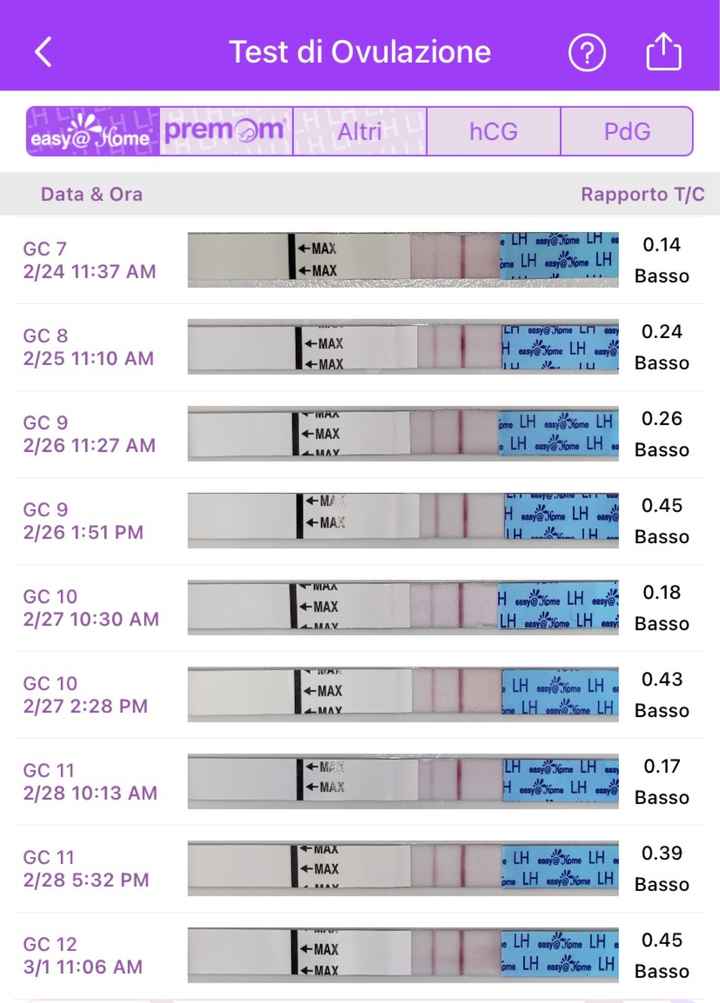720x1003 pixels.
Task: Tap the back arrow icon
Action: pos(43,52)
